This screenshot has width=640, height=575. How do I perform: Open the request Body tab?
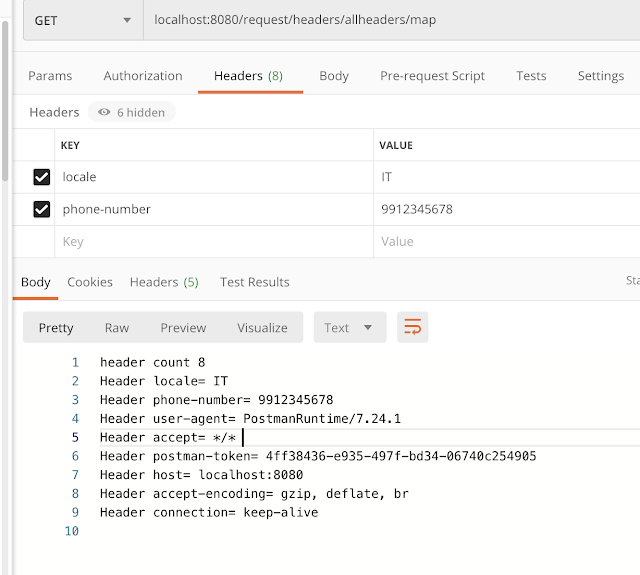click(x=334, y=76)
